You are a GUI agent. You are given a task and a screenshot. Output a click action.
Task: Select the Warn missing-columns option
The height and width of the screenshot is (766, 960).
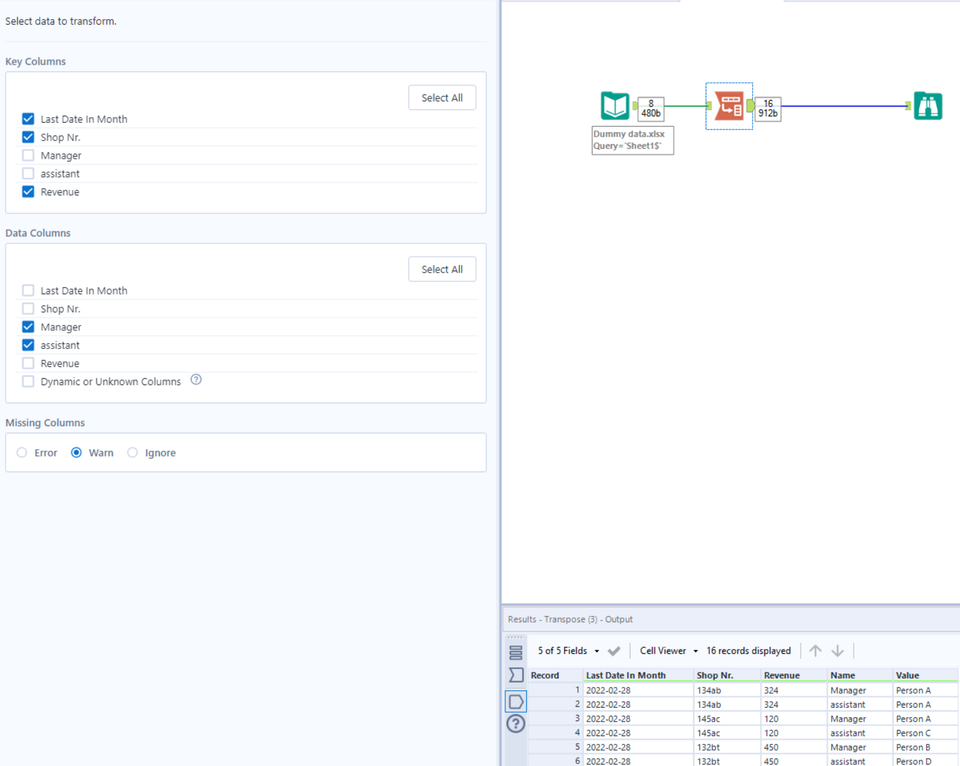pyautogui.click(x=77, y=452)
